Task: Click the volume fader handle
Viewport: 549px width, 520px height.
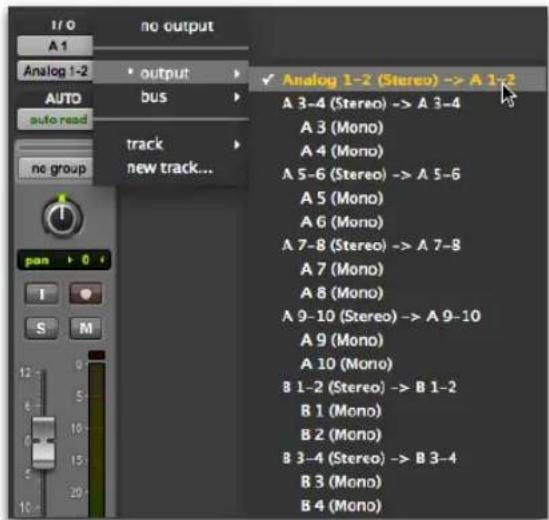Action: pos(43,442)
